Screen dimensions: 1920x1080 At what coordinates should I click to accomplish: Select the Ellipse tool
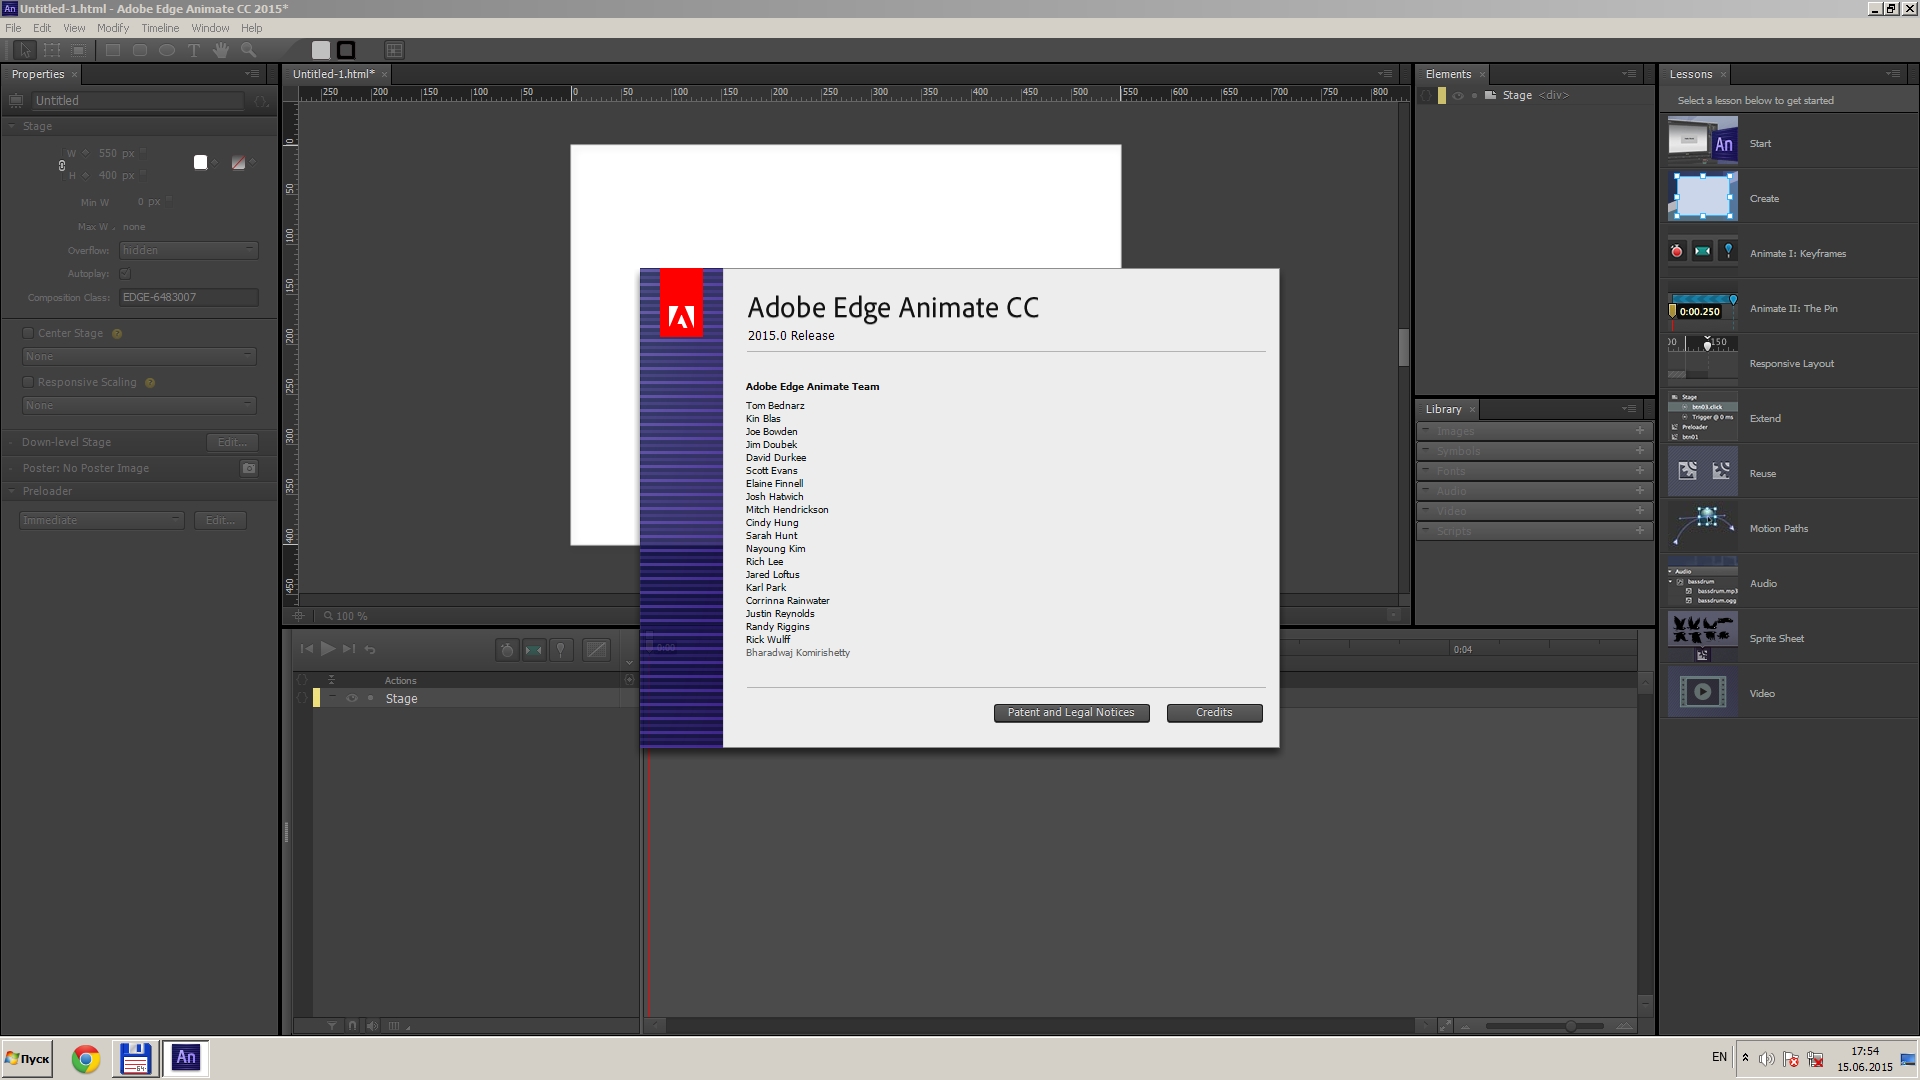(x=167, y=50)
